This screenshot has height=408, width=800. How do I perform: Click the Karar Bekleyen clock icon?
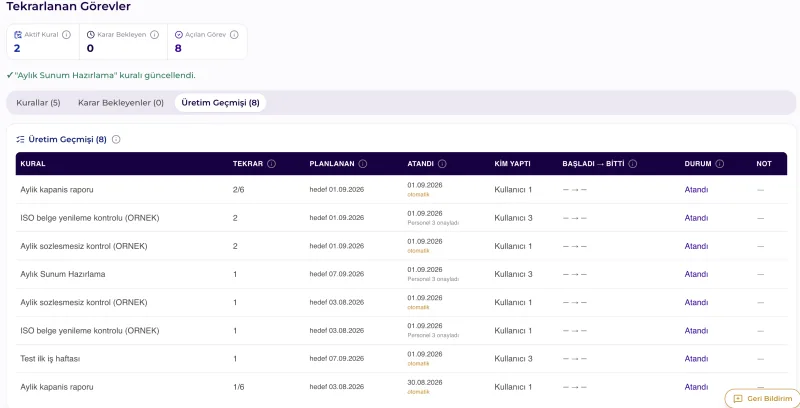pyautogui.click(x=91, y=35)
